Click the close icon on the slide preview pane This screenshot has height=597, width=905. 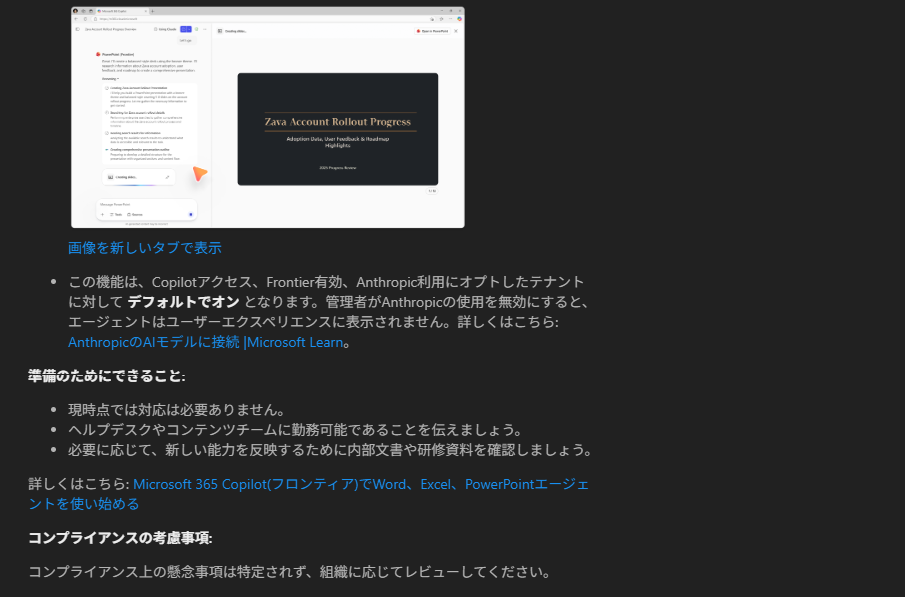(x=456, y=31)
